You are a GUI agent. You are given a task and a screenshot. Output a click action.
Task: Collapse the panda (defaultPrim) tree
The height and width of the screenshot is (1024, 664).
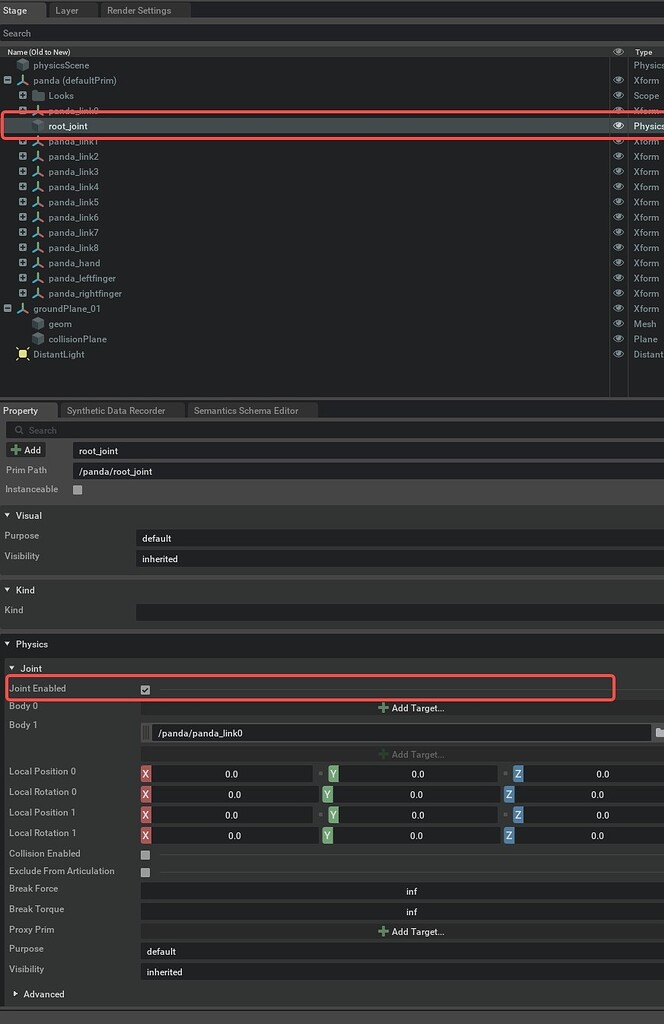click(x=9, y=80)
